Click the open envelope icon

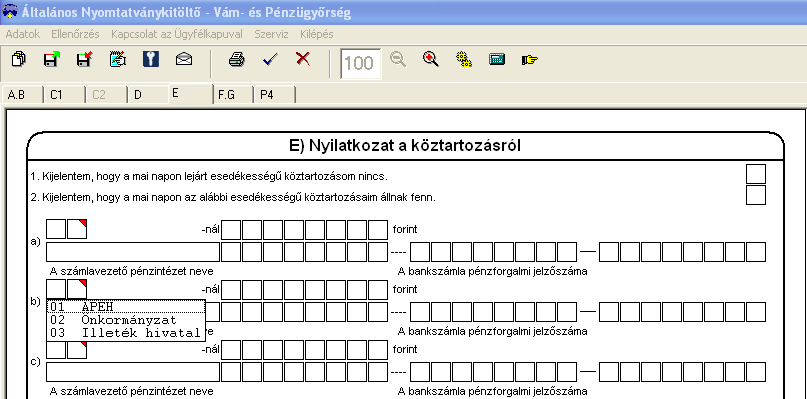tap(184, 59)
